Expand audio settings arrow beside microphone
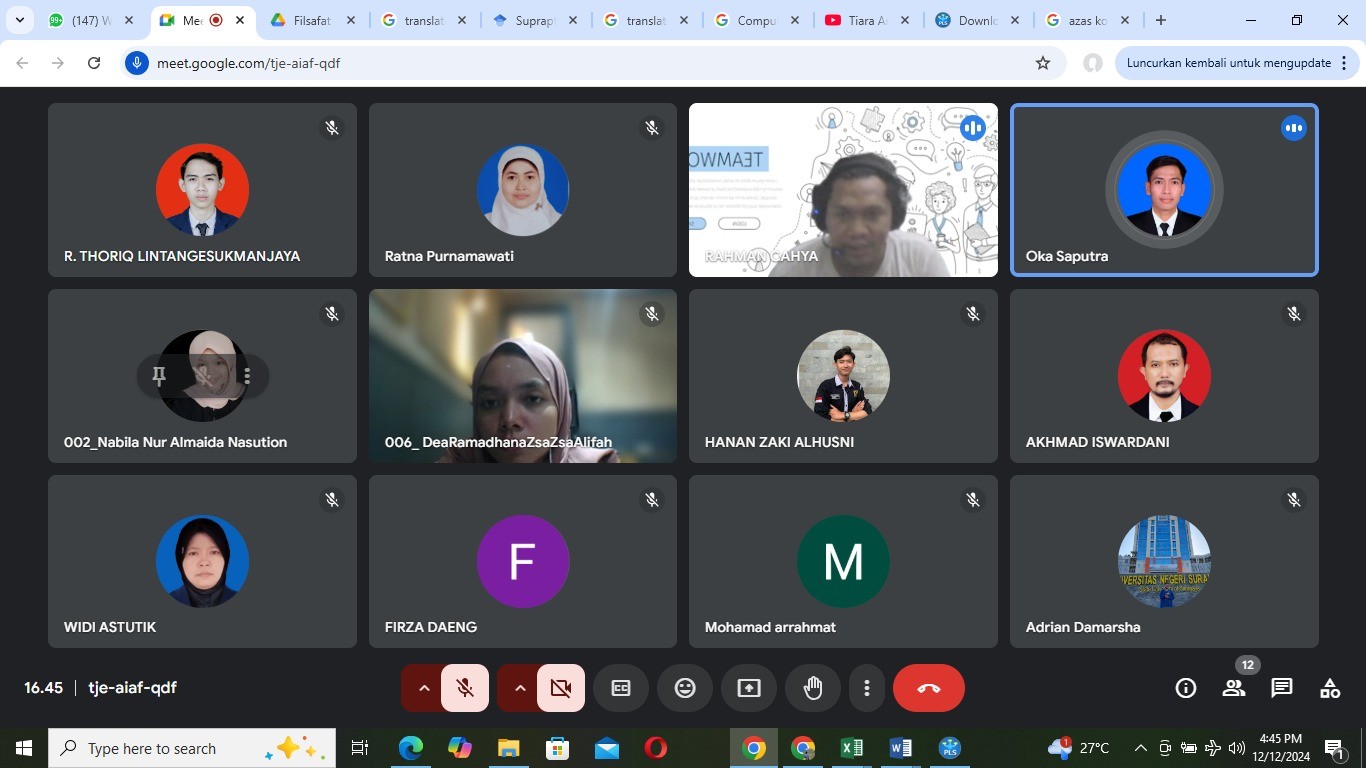This screenshot has height=768, width=1366. tap(424, 688)
